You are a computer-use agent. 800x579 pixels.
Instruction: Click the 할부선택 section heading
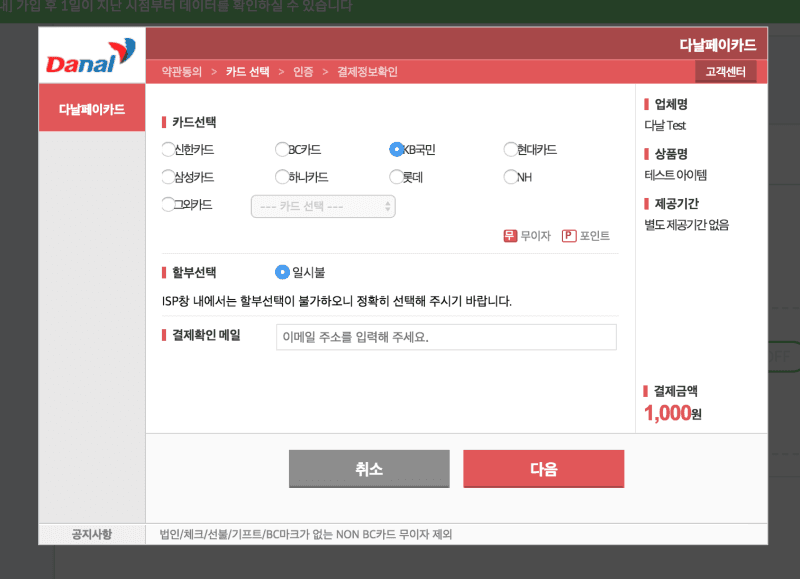pos(194,272)
